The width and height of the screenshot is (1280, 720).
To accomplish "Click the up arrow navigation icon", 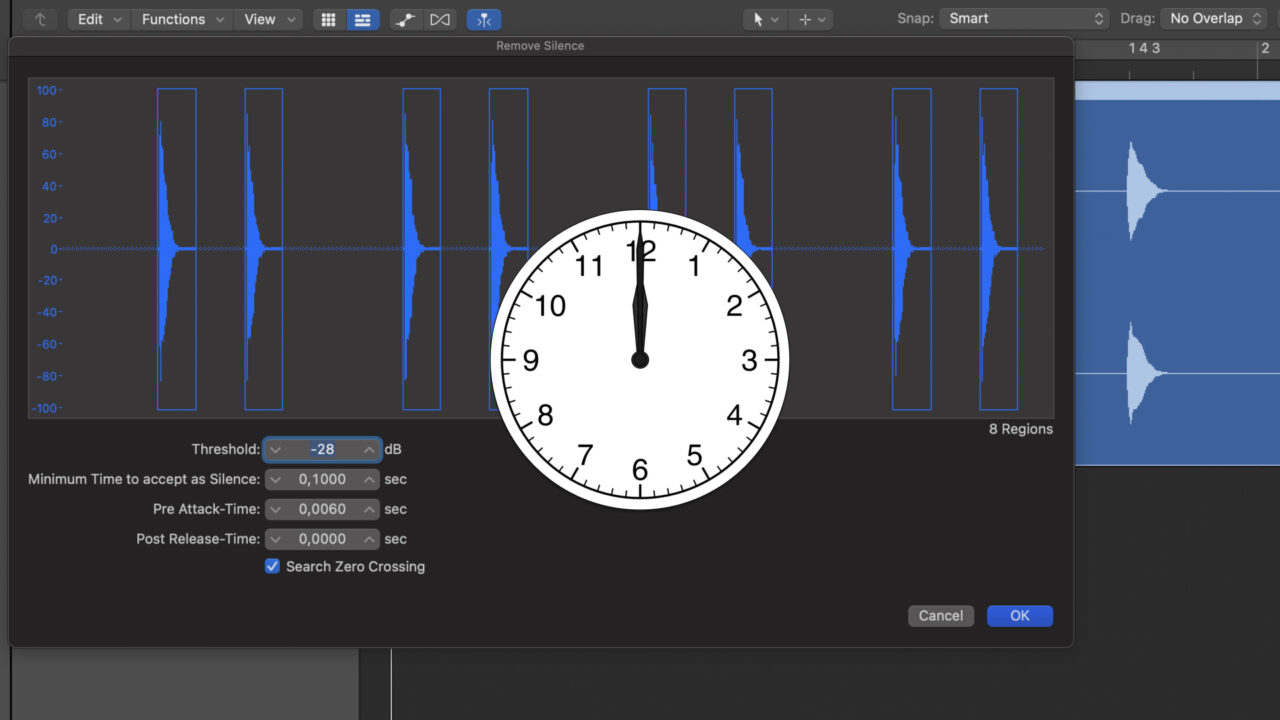I will point(40,18).
